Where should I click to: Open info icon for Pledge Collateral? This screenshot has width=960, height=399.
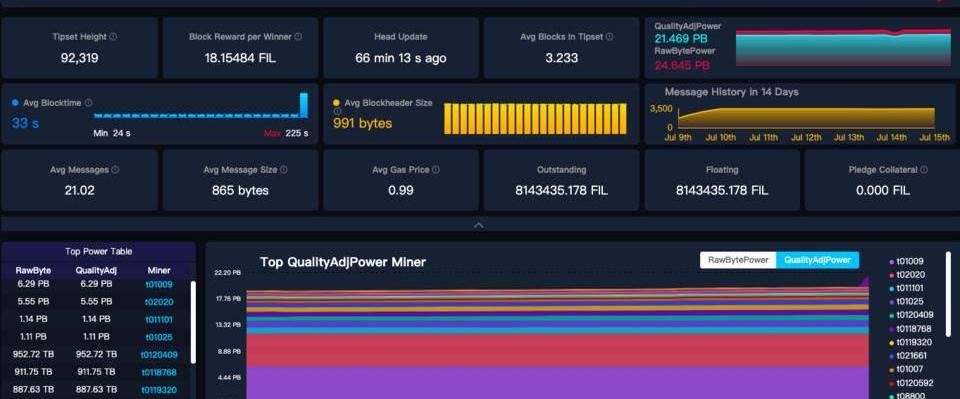[x=924, y=170]
